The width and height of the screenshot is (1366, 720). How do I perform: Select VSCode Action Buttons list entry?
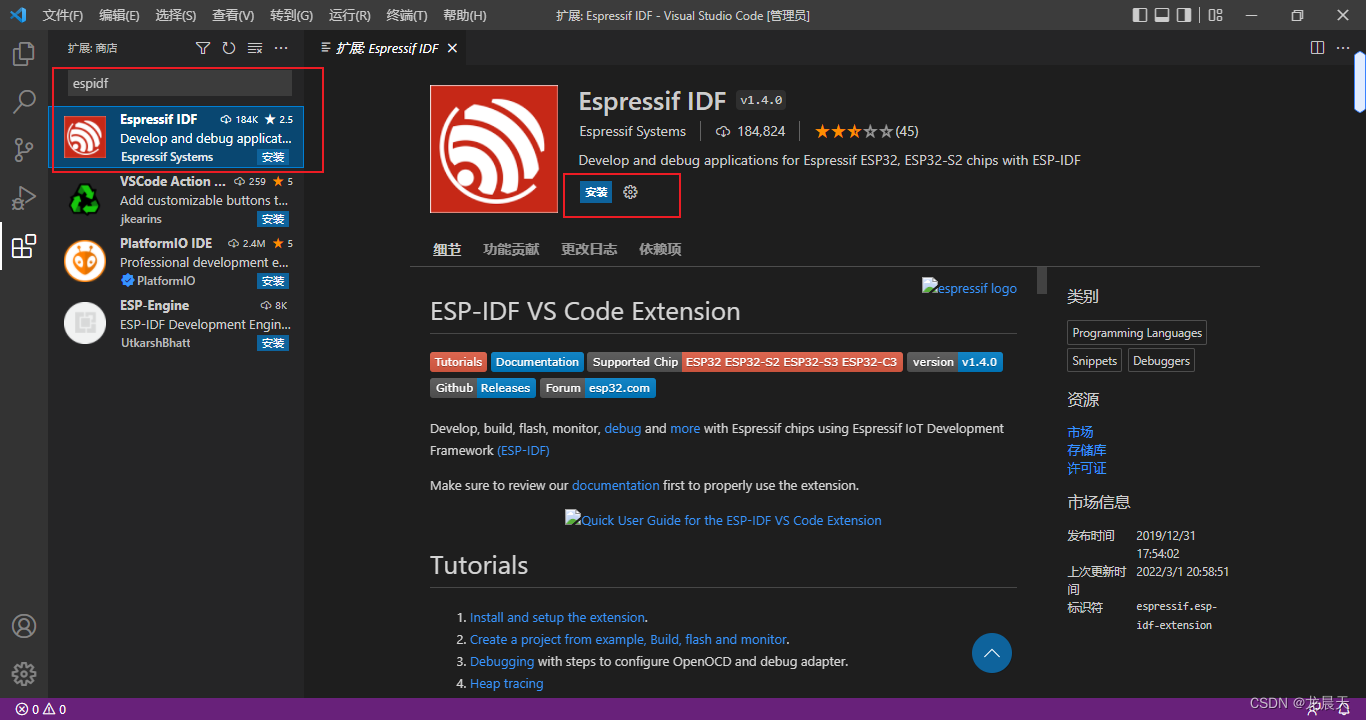pyautogui.click(x=176, y=199)
